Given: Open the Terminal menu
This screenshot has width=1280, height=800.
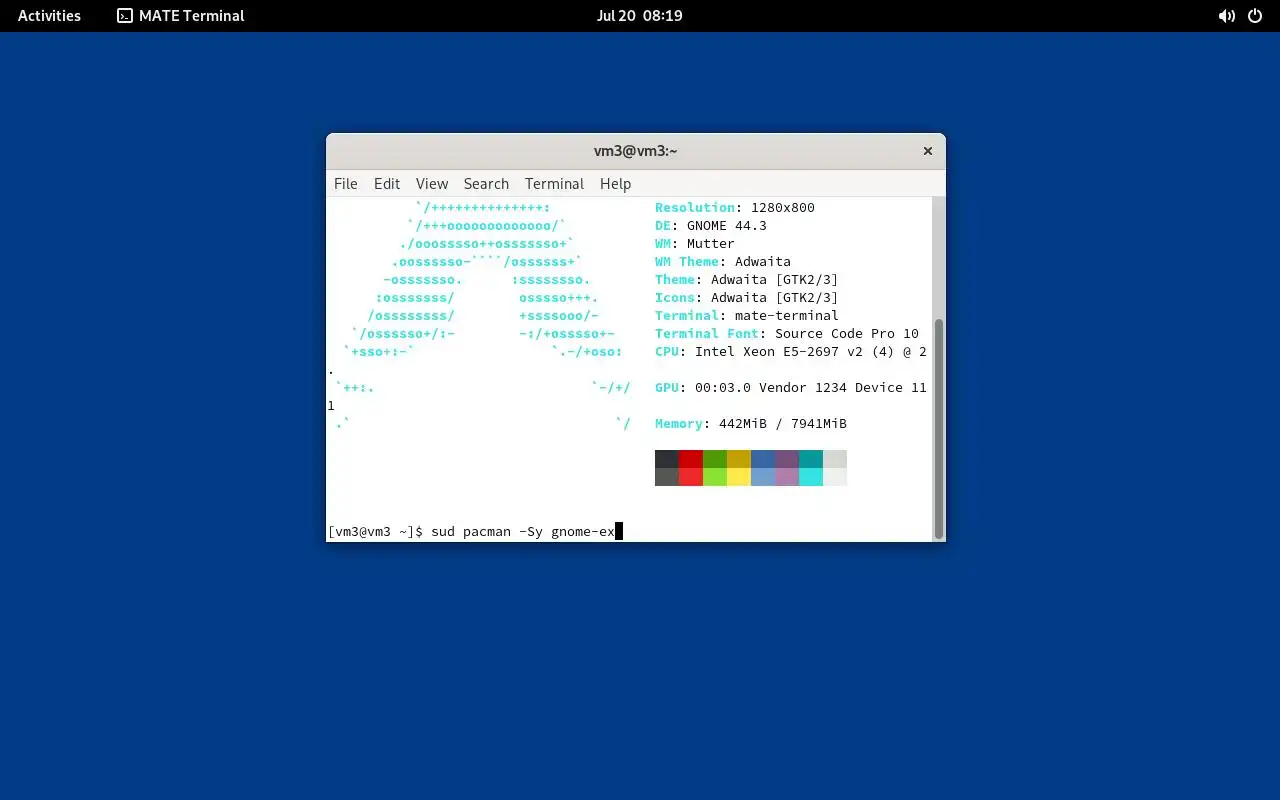Looking at the screenshot, I should point(554,184).
